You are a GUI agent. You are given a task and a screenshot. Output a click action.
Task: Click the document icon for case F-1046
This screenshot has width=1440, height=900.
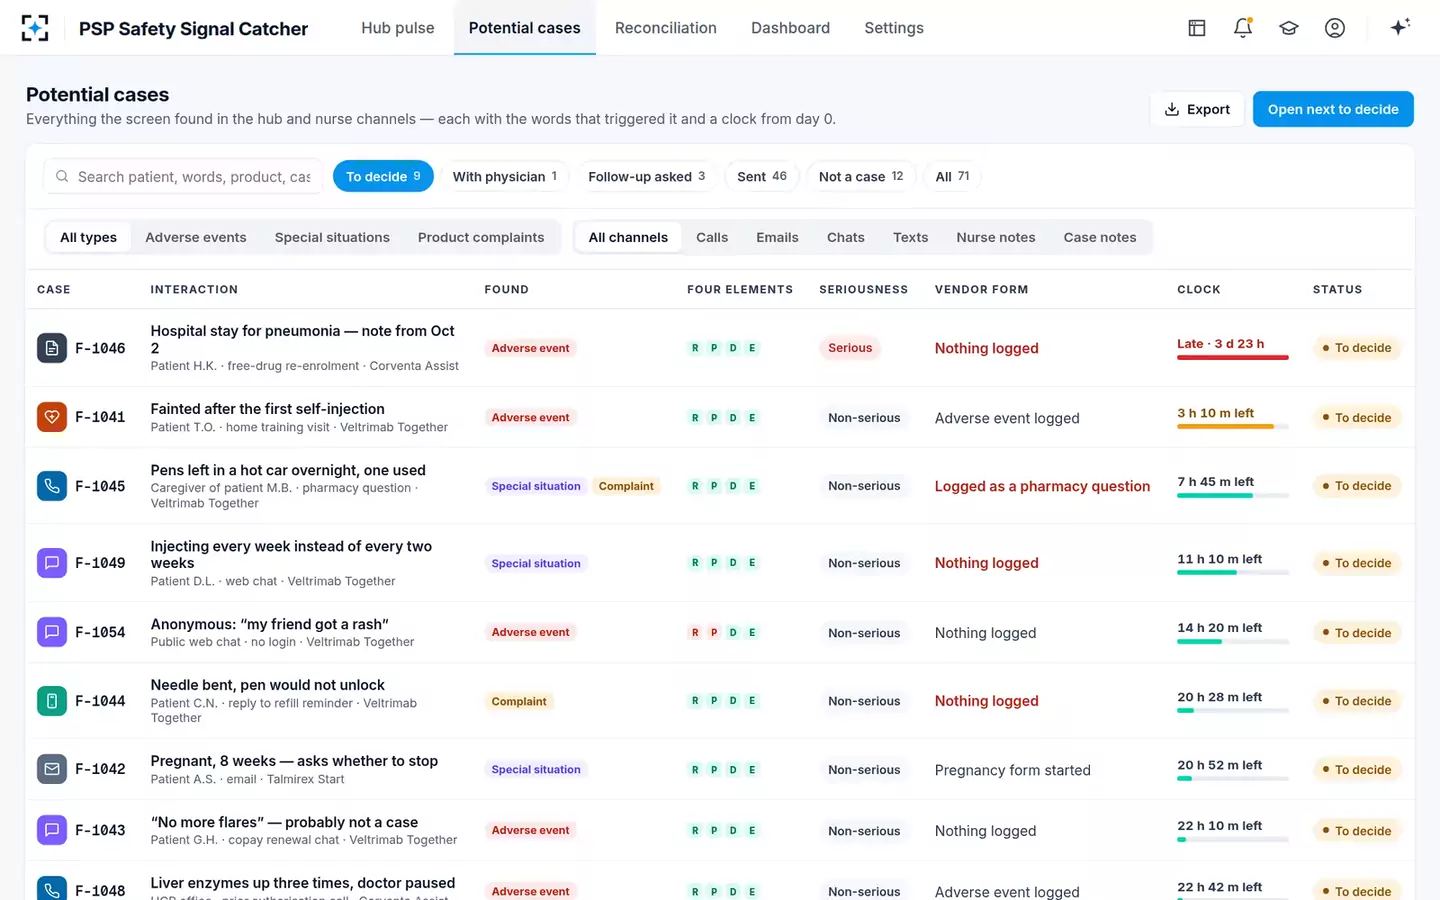52,348
